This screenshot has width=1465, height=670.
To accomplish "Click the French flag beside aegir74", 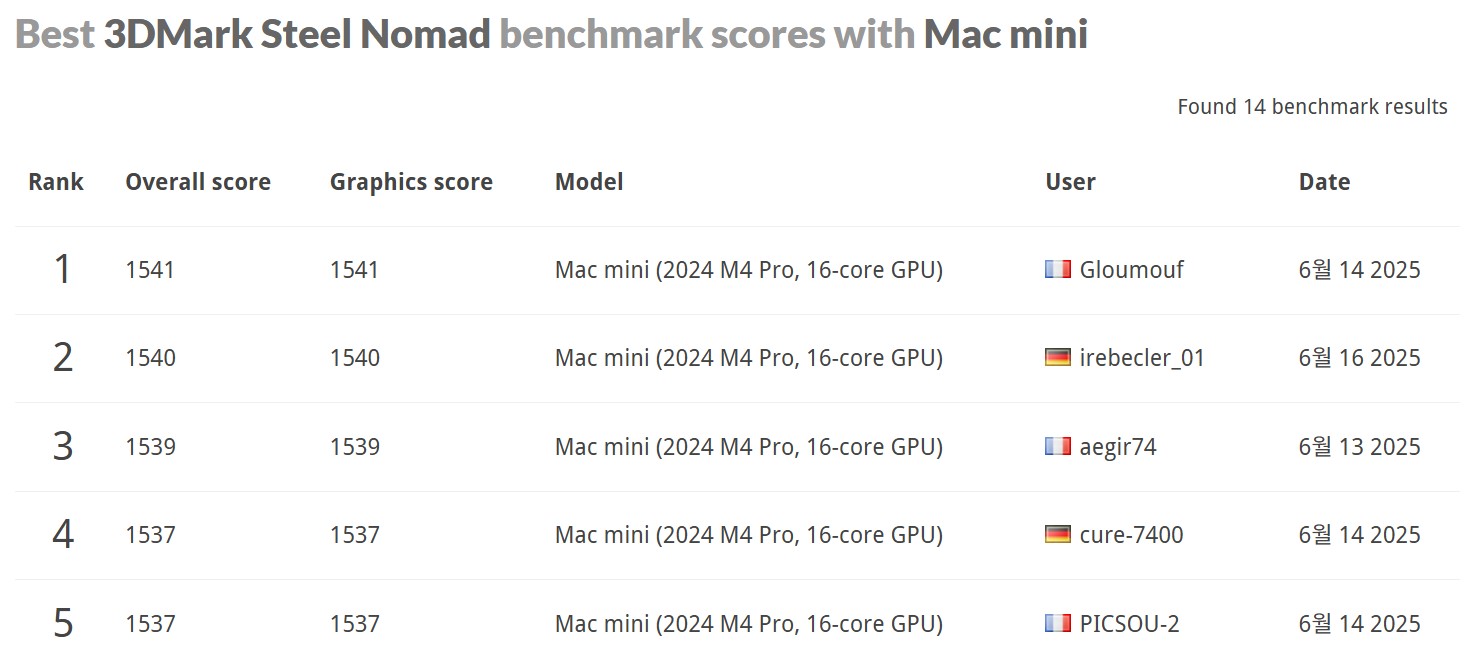I will point(1058,446).
